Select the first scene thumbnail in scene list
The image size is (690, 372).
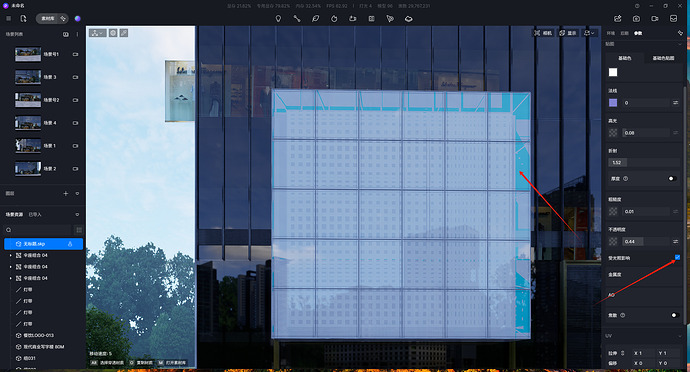(x=28, y=54)
